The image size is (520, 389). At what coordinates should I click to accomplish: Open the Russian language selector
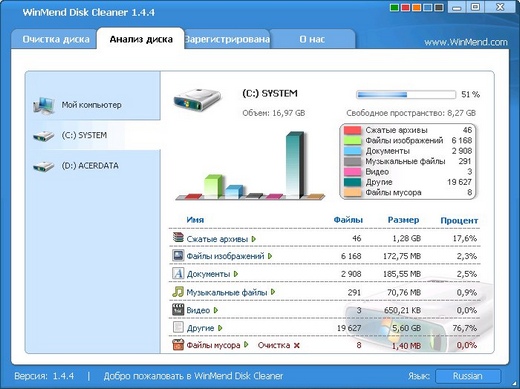click(x=468, y=376)
